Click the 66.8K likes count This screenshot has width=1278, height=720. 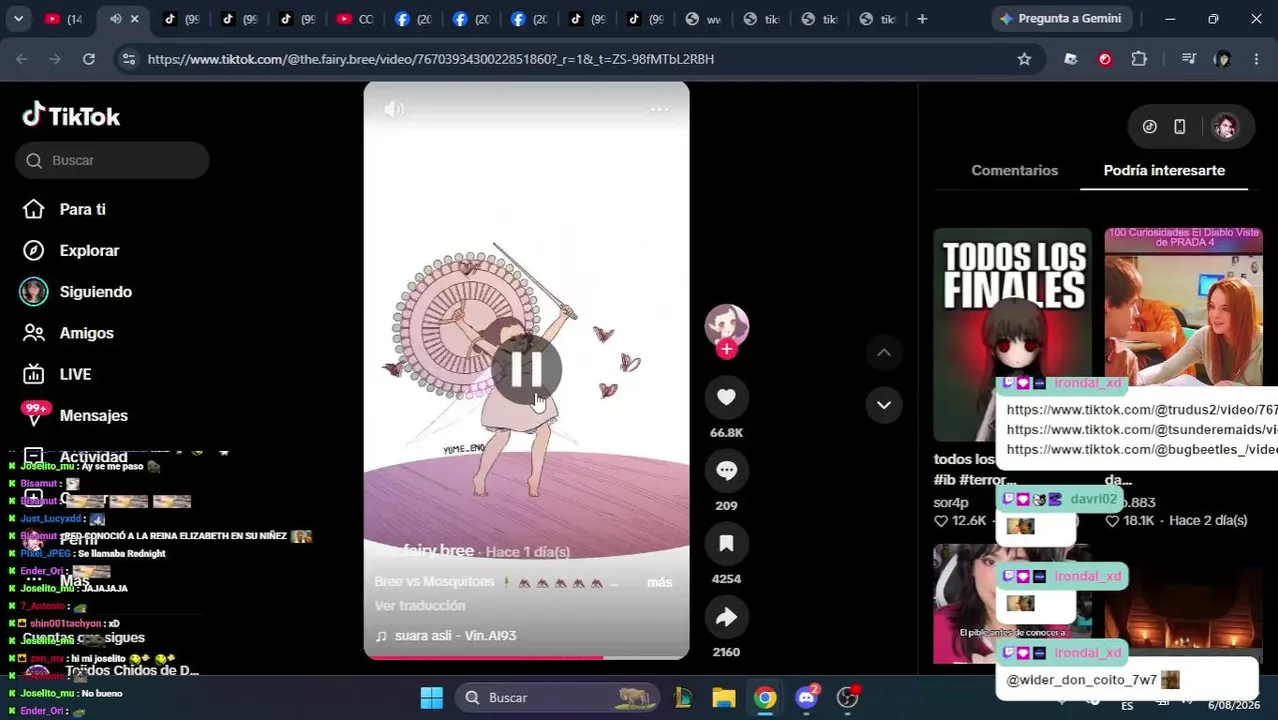[x=726, y=432]
